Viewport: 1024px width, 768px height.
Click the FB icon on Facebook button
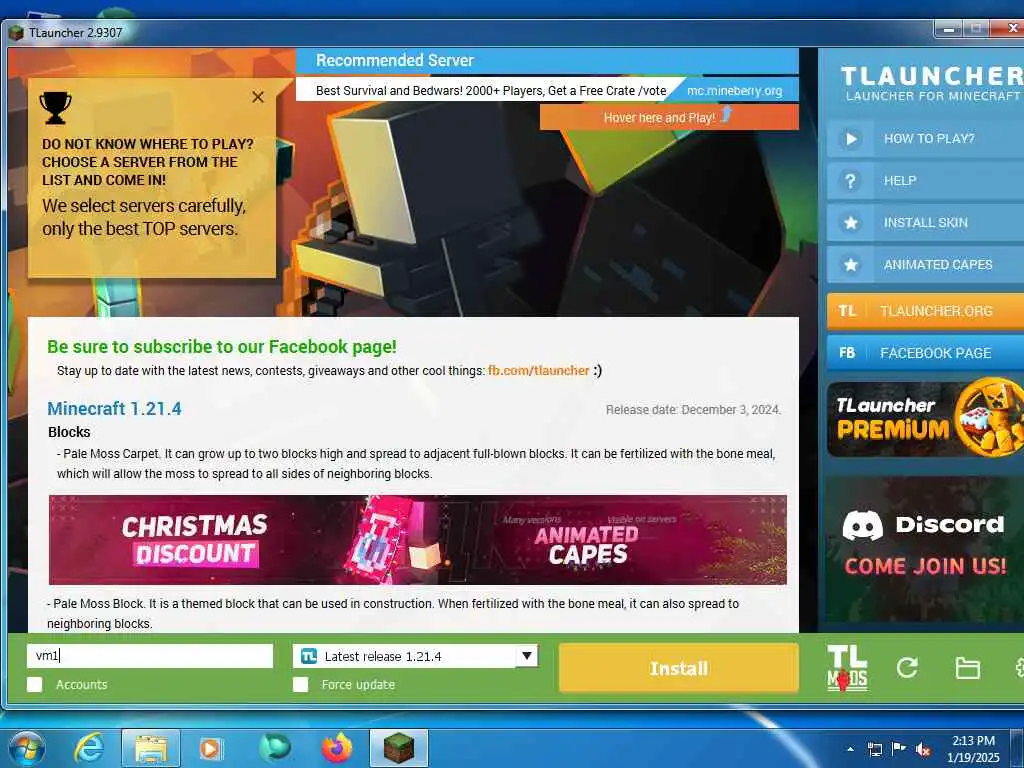(847, 353)
